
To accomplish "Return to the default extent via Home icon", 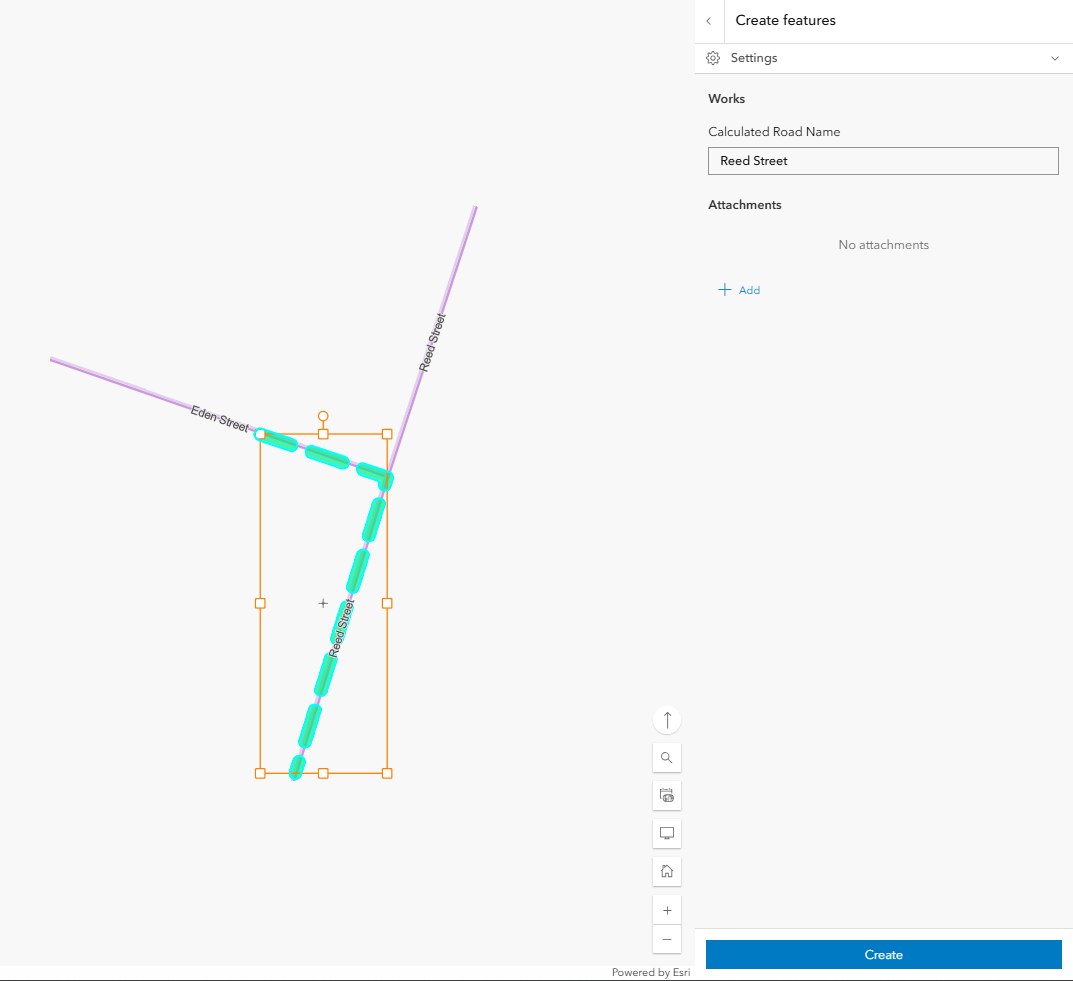I will click(x=667, y=871).
